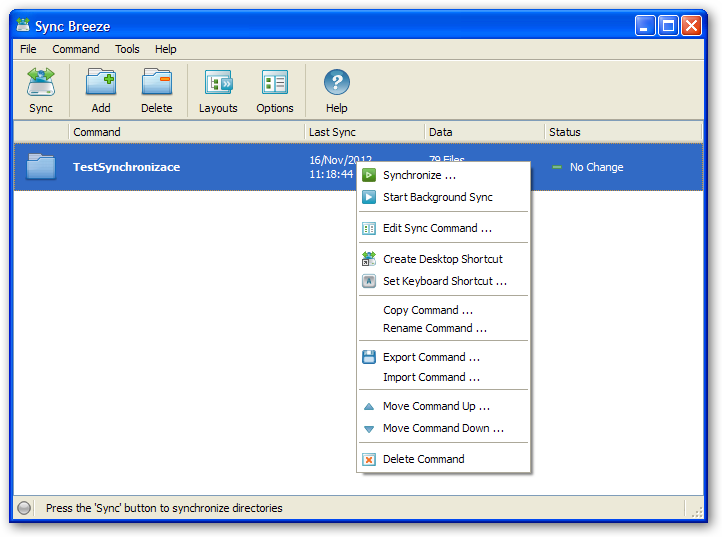Close the Sync Breeze window
The width and height of the screenshot is (722, 537).
[x=691, y=26]
